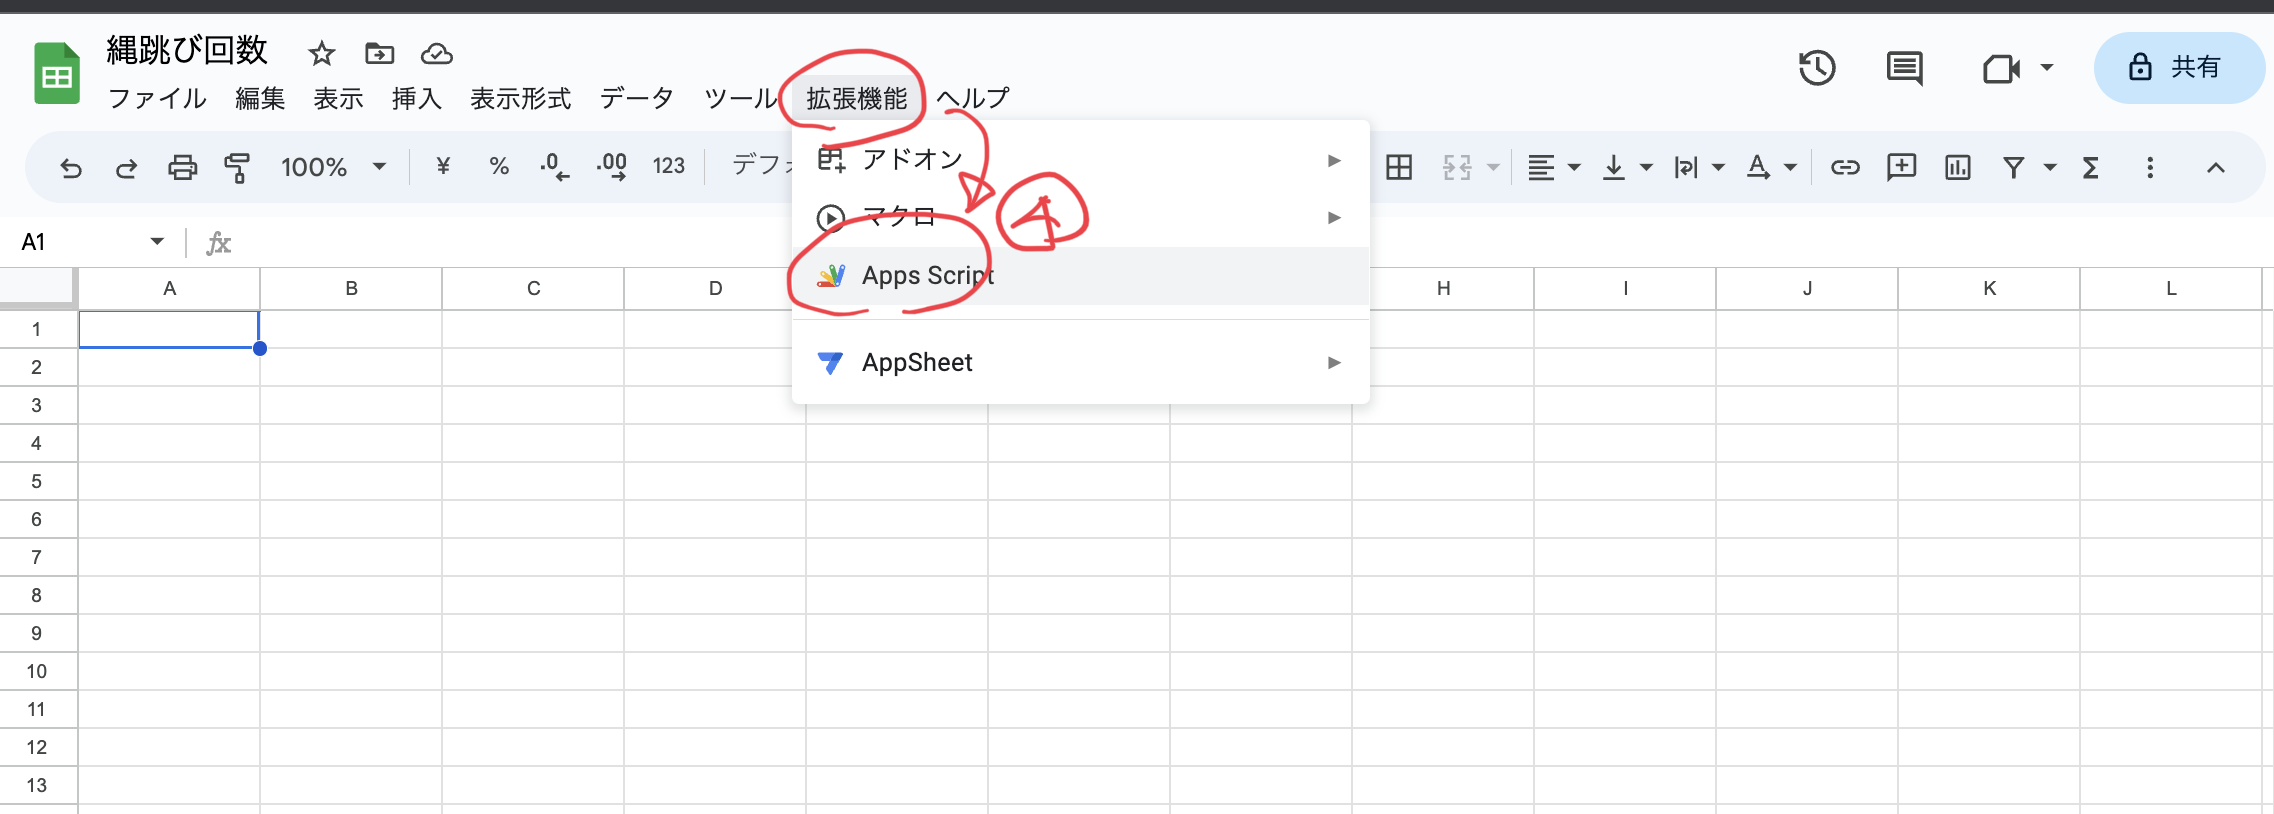Star the 縄跳び回数 document
2274x814 pixels.
pos(321,54)
